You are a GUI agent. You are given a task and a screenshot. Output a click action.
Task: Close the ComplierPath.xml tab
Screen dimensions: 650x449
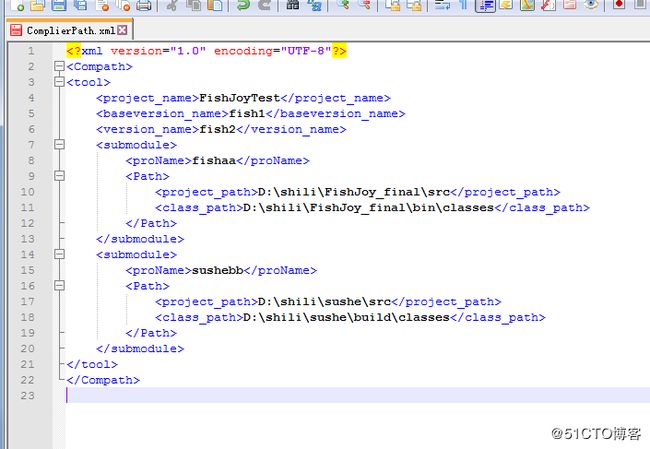click(x=122, y=30)
